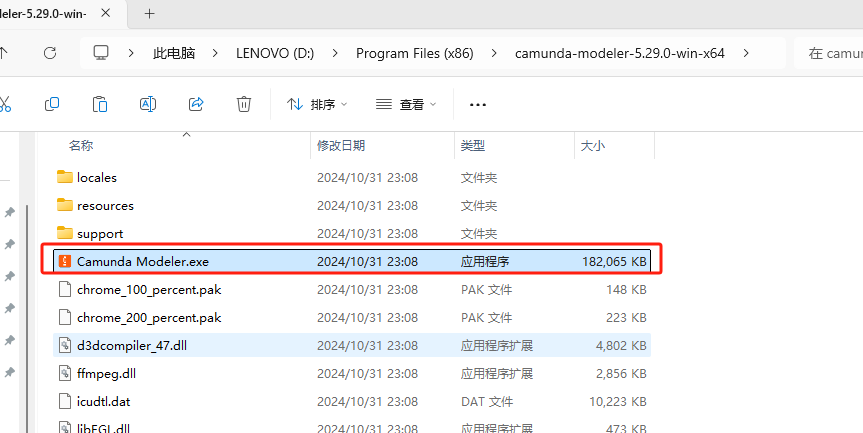Click size 4,802 KB of d3dcompiler_47.dll
Viewport: 863px width, 433px height.
pos(621,346)
